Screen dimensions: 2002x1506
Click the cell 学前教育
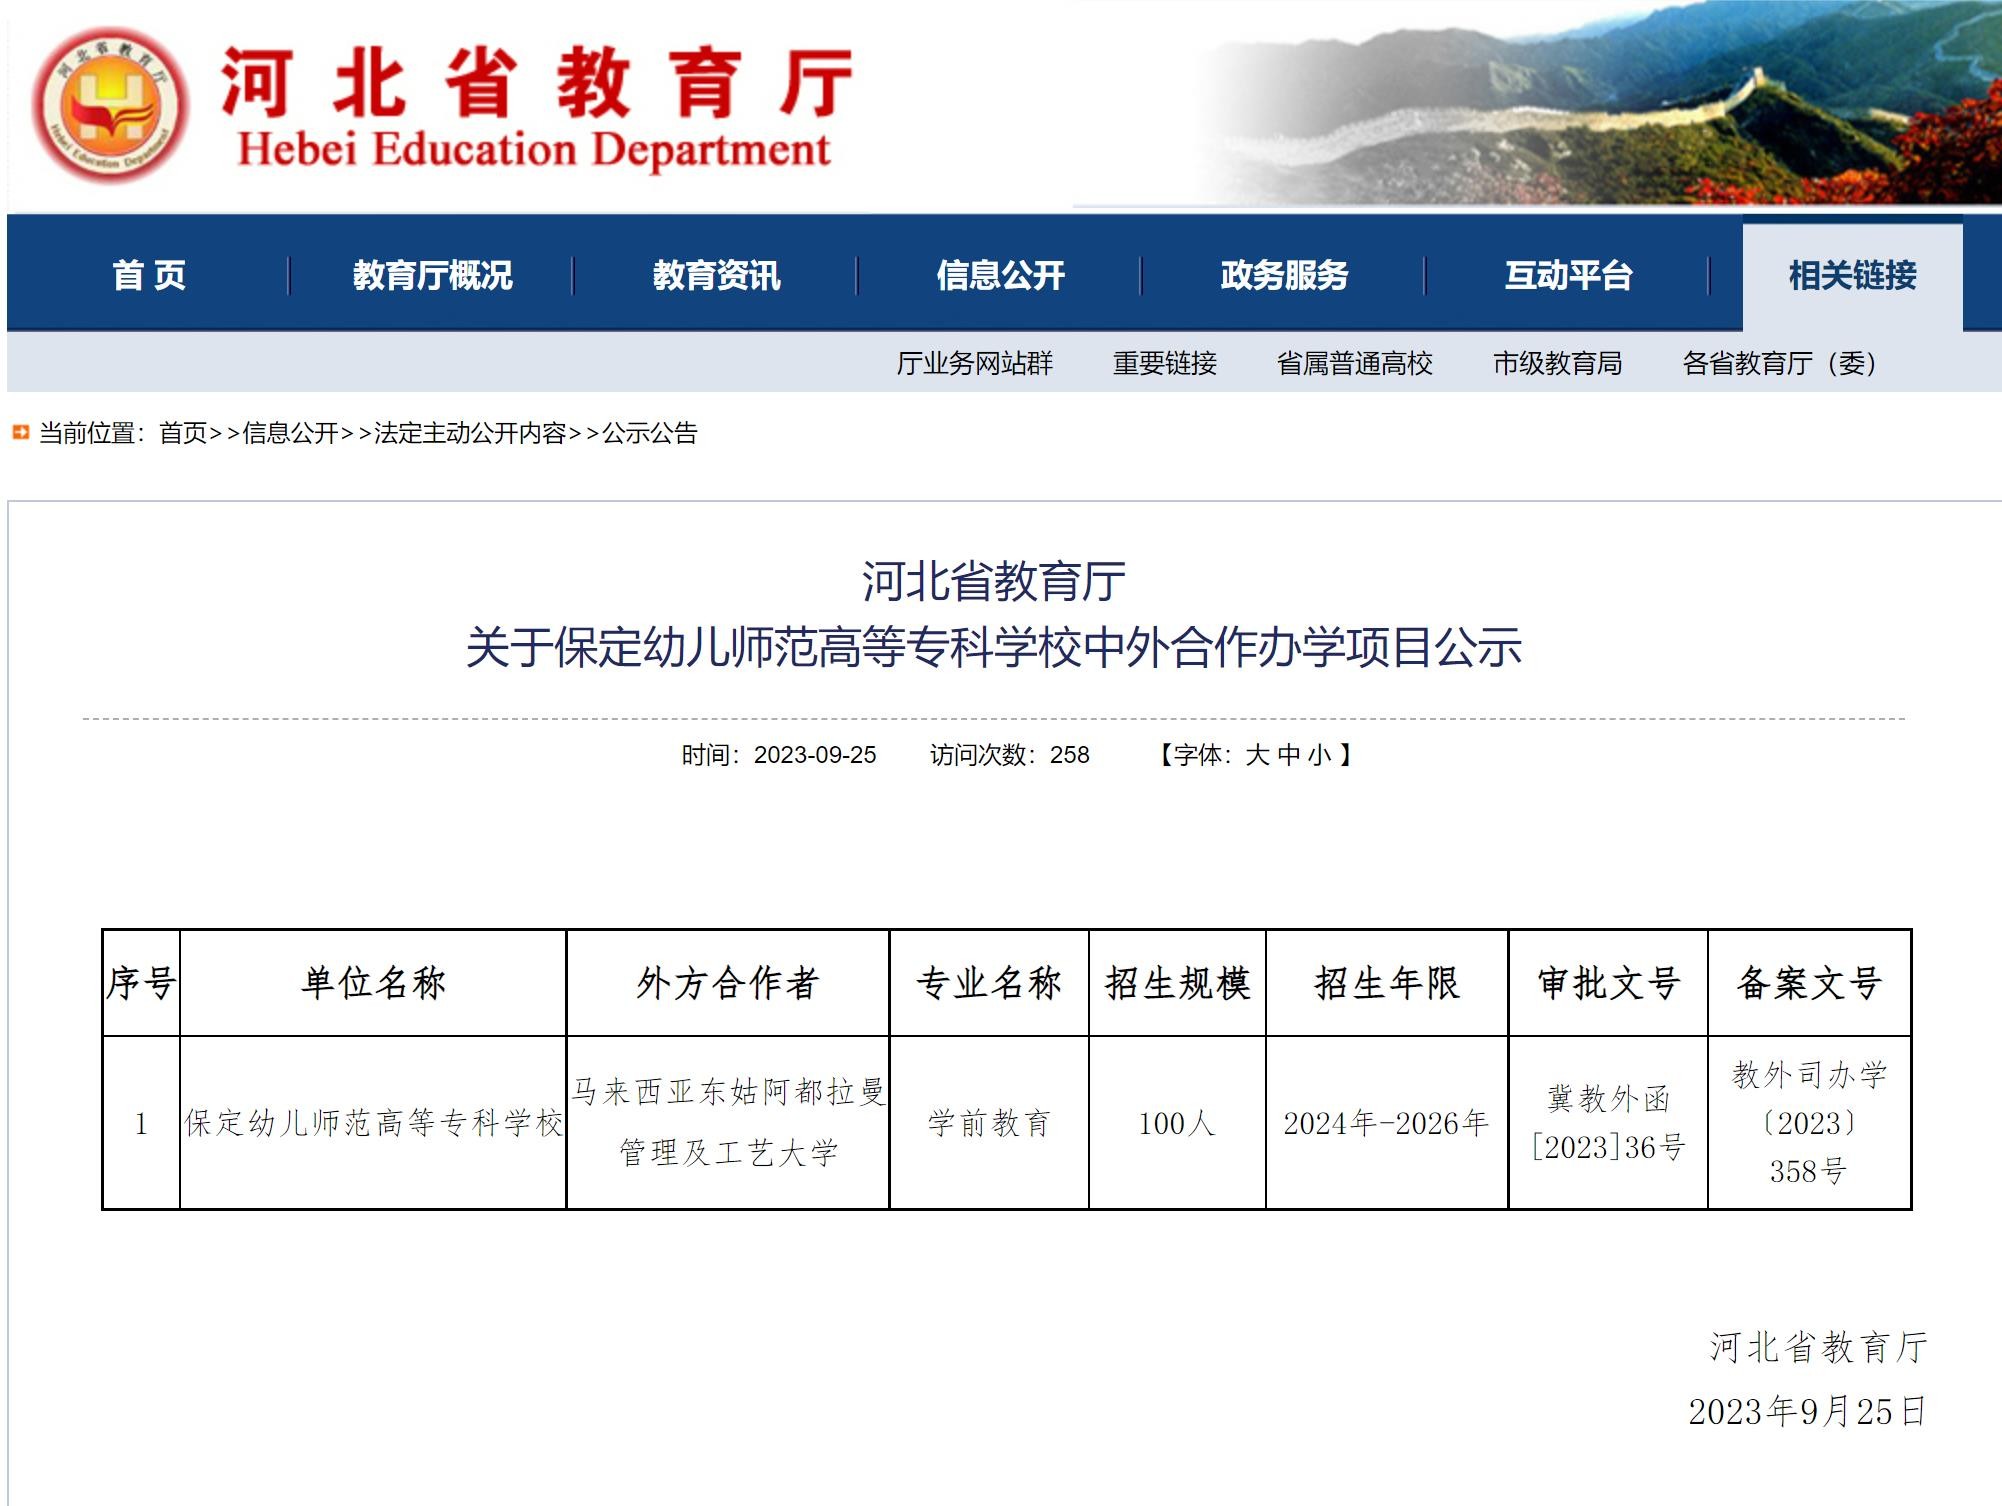tap(989, 1123)
